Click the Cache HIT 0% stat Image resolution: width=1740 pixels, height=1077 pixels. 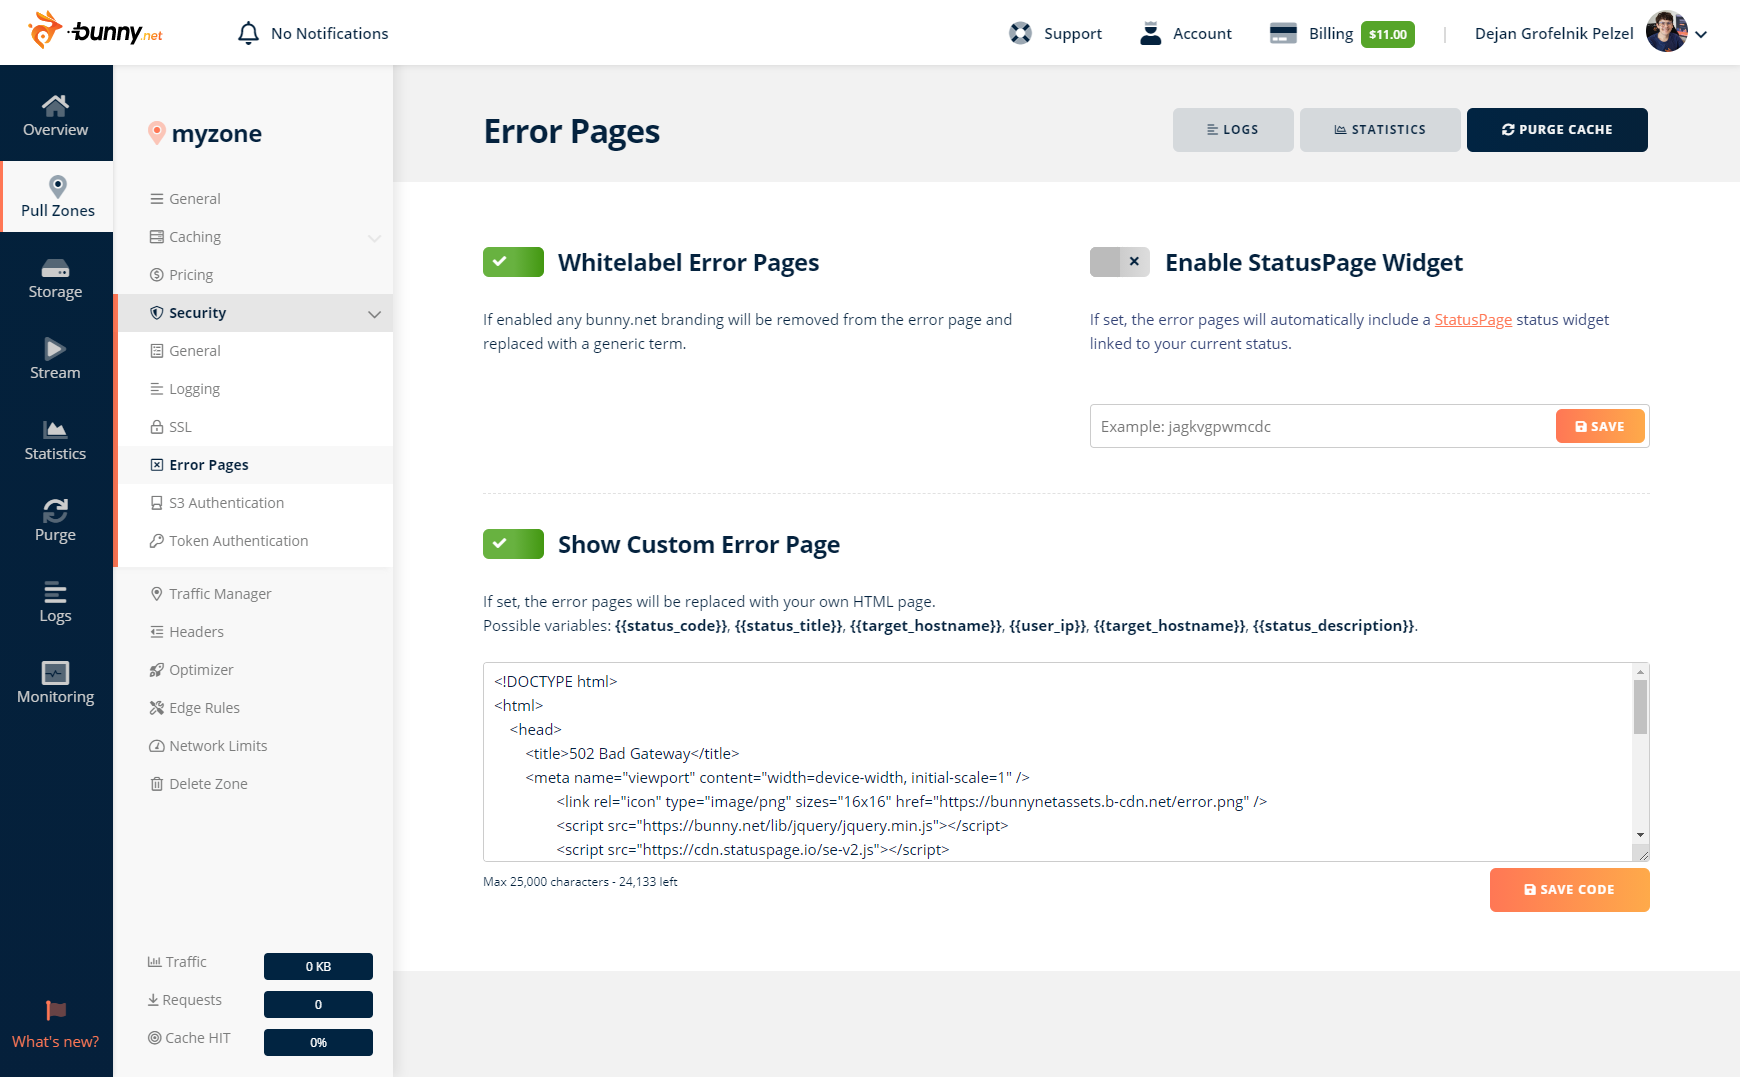pyautogui.click(x=318, y=1042)
